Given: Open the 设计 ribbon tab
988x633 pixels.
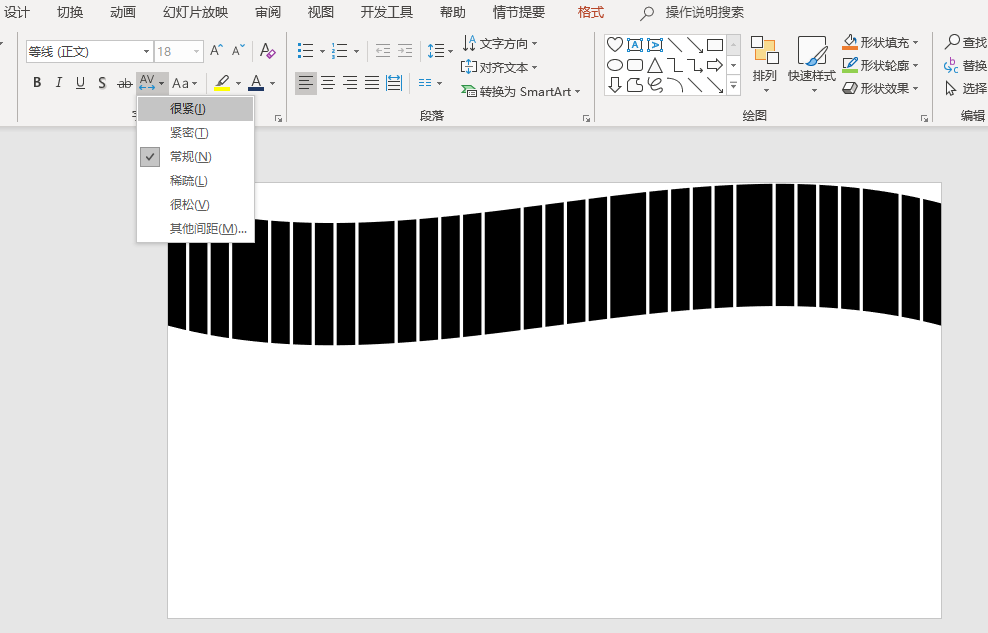Looking at the screenshot, I should [x=17, y=12].
